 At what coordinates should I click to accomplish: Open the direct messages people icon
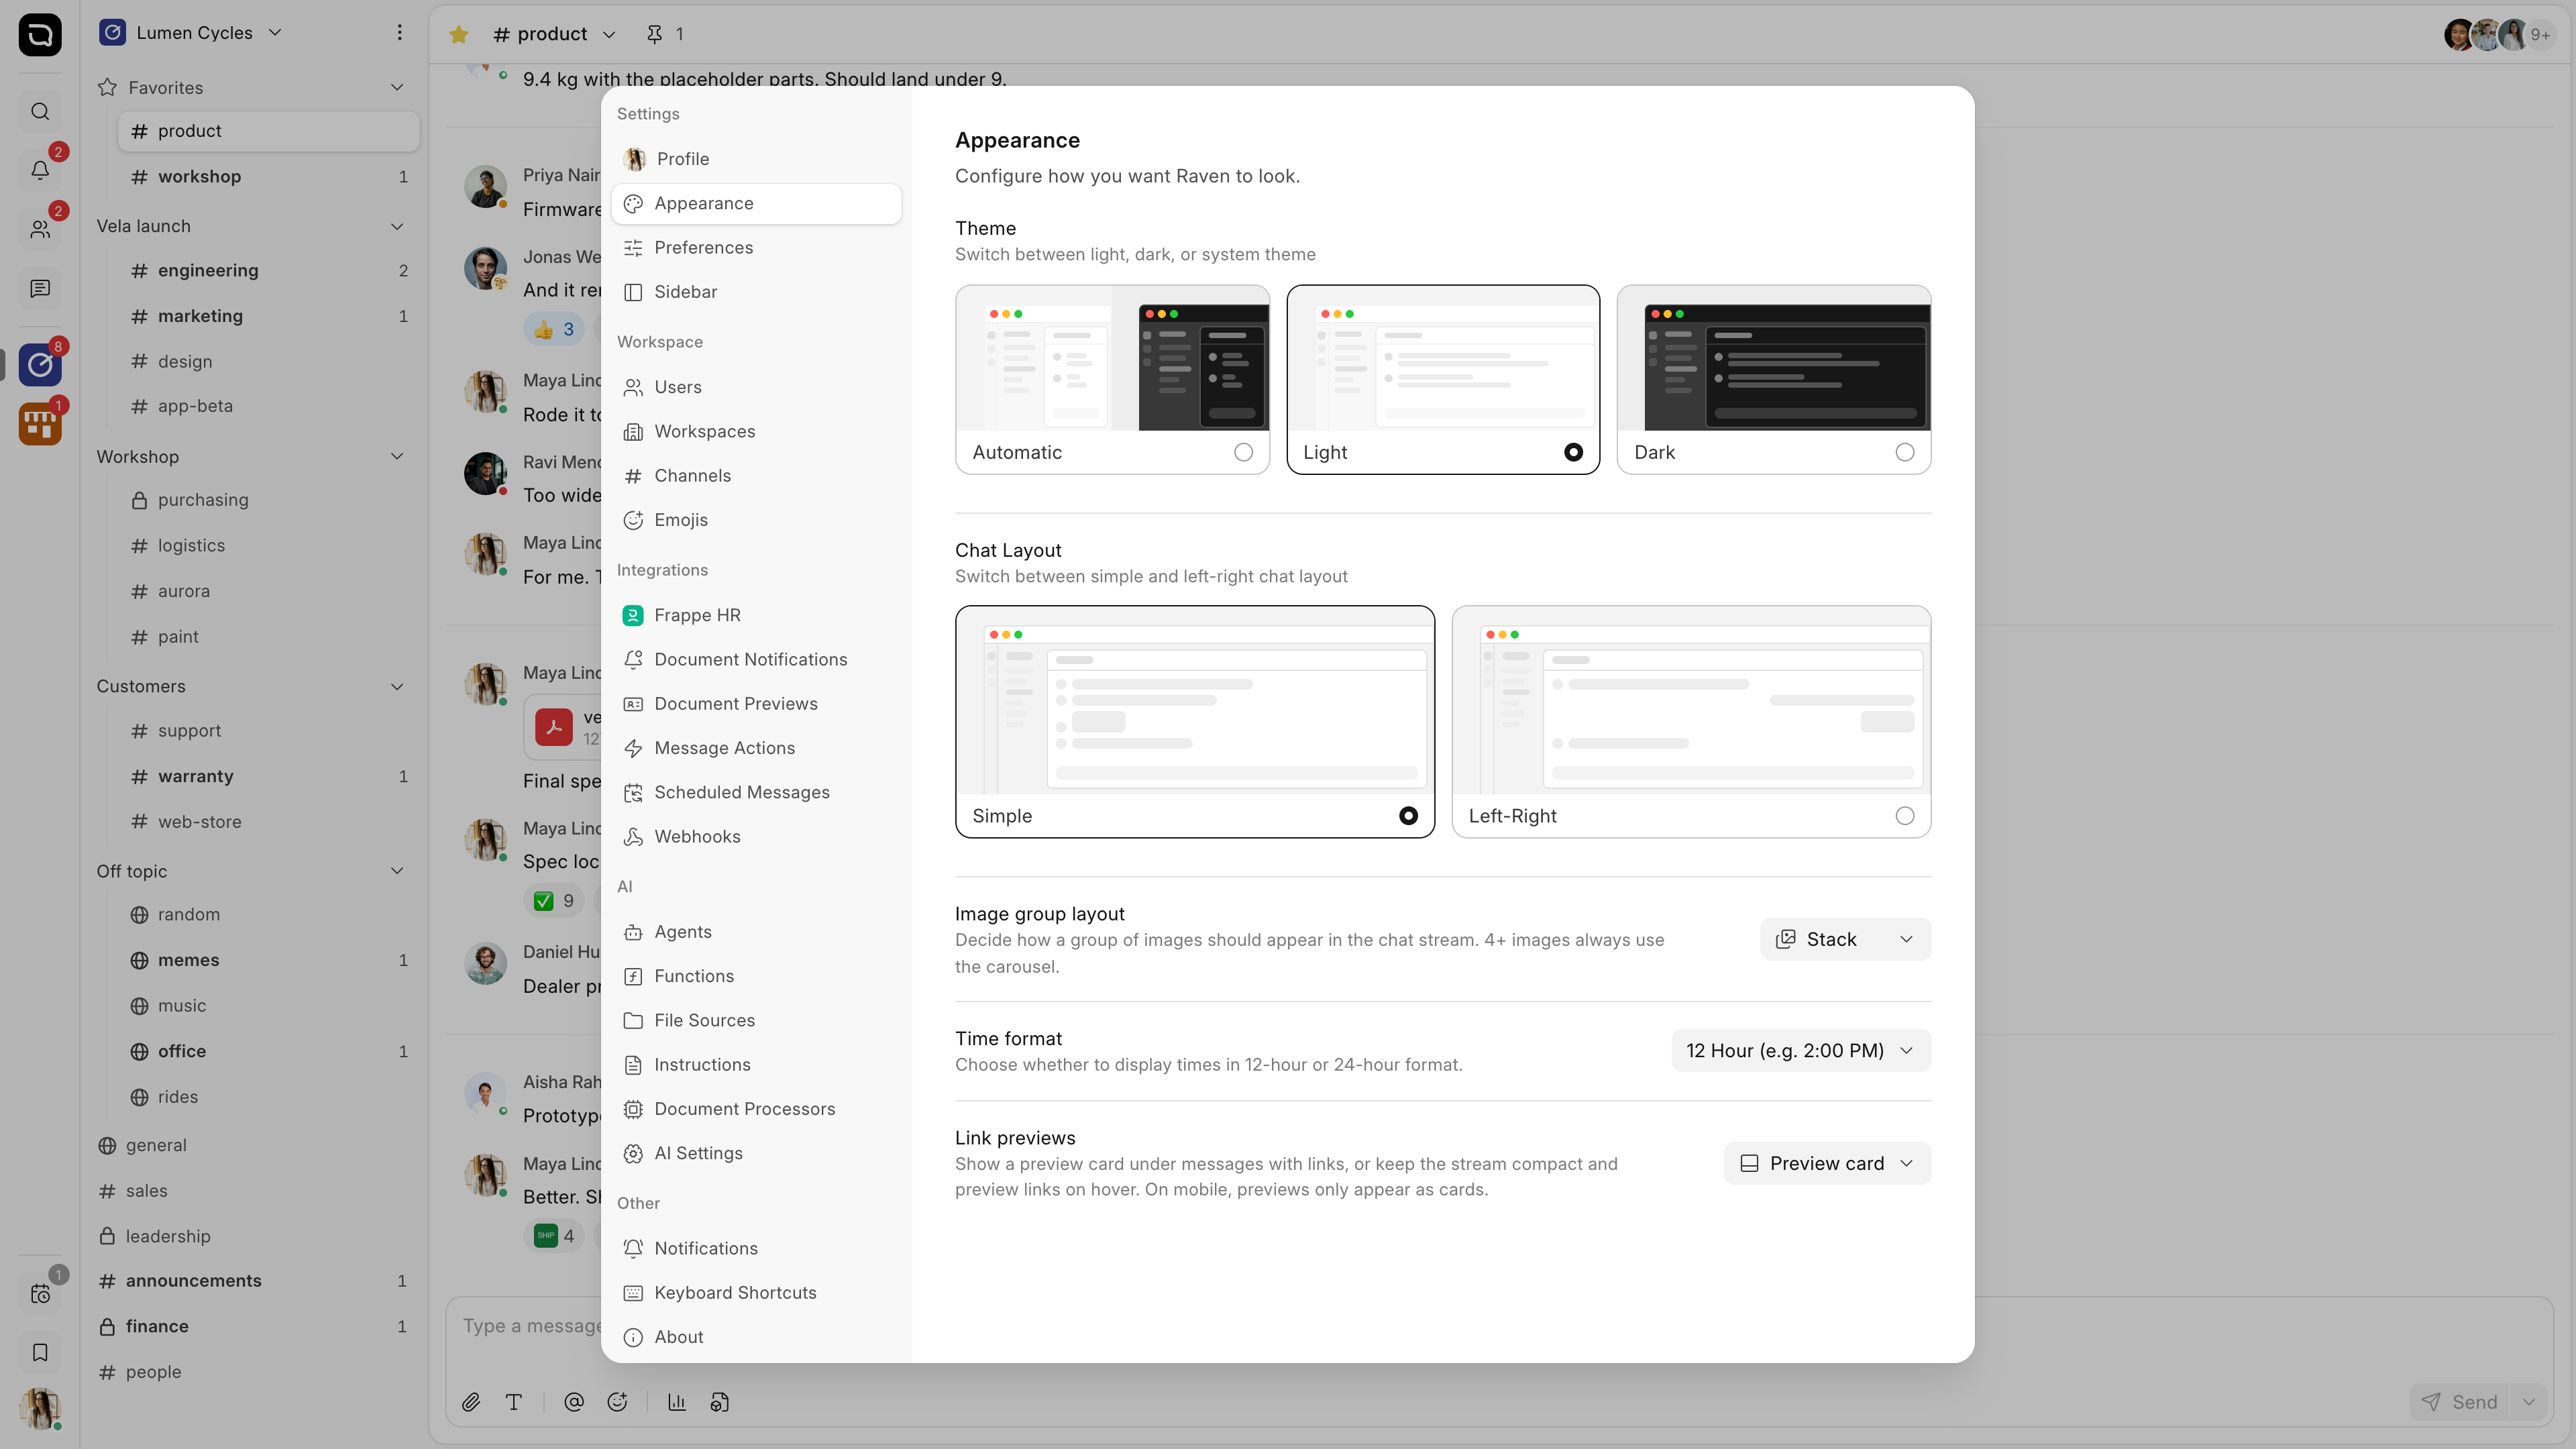(x=40, y=229)
